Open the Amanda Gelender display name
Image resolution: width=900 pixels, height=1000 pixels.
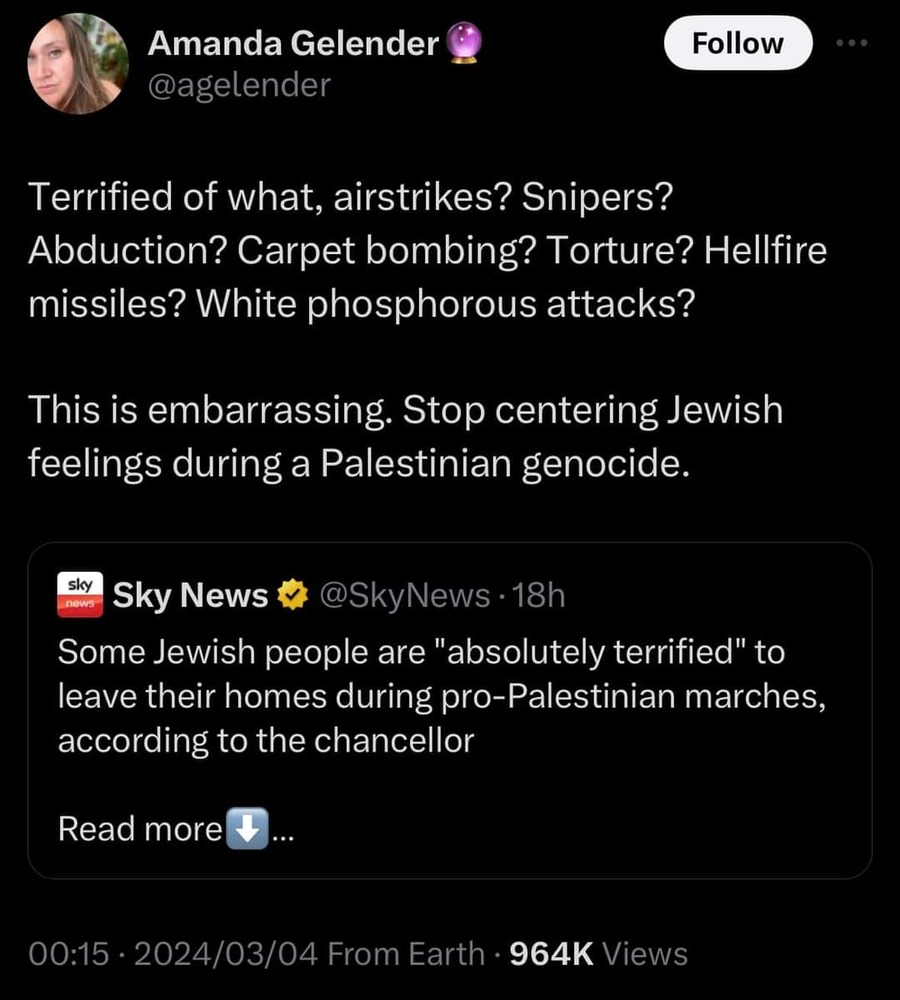click(294, 43)
